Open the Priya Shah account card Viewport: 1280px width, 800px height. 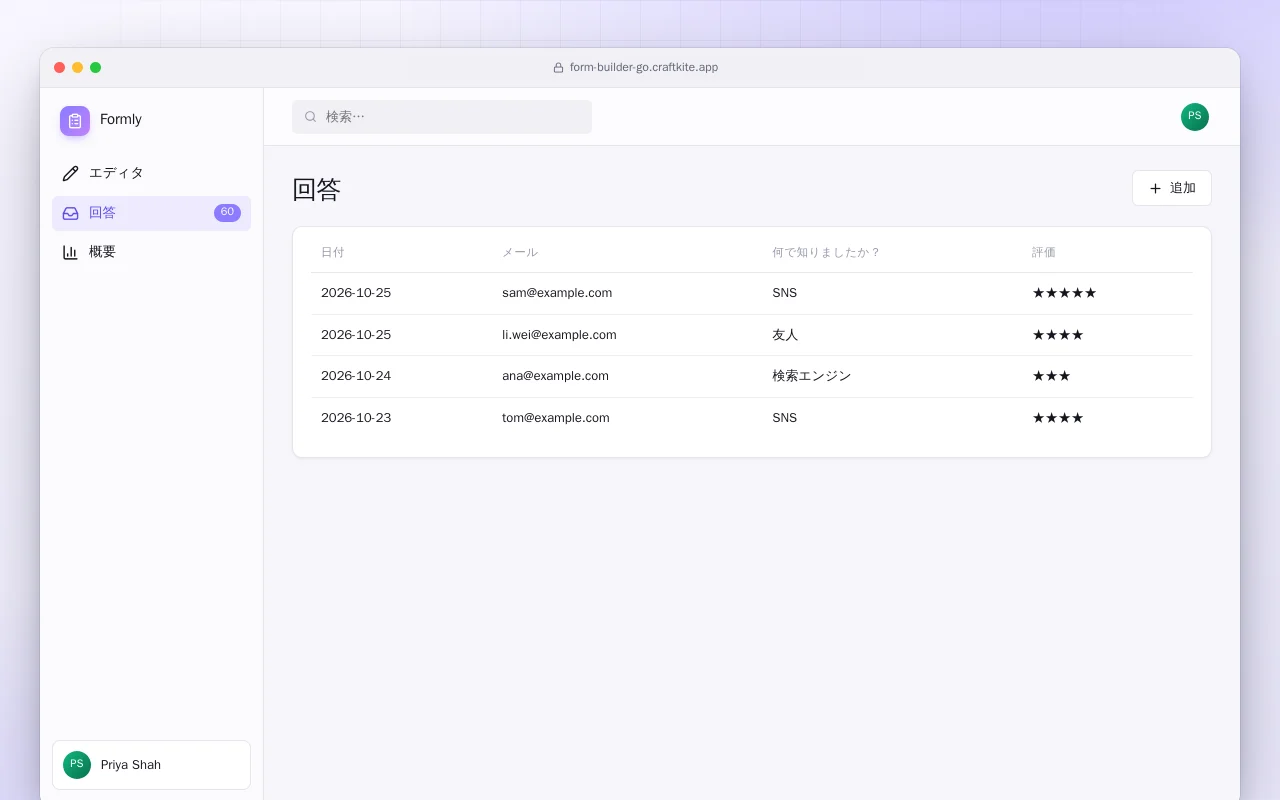[151, 765]
